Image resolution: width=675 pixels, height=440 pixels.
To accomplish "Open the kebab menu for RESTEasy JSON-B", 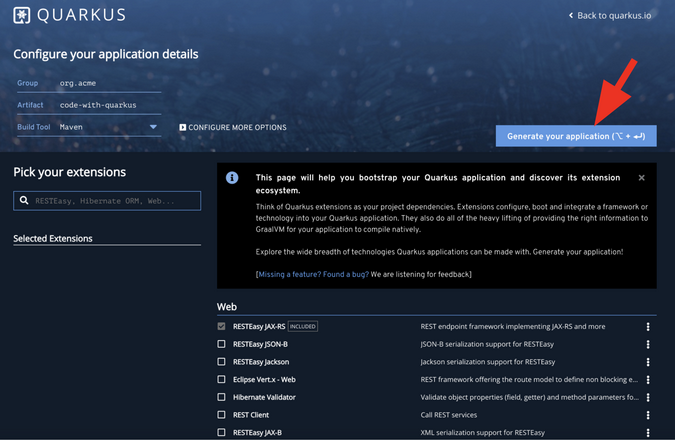I will click(648, 344).
